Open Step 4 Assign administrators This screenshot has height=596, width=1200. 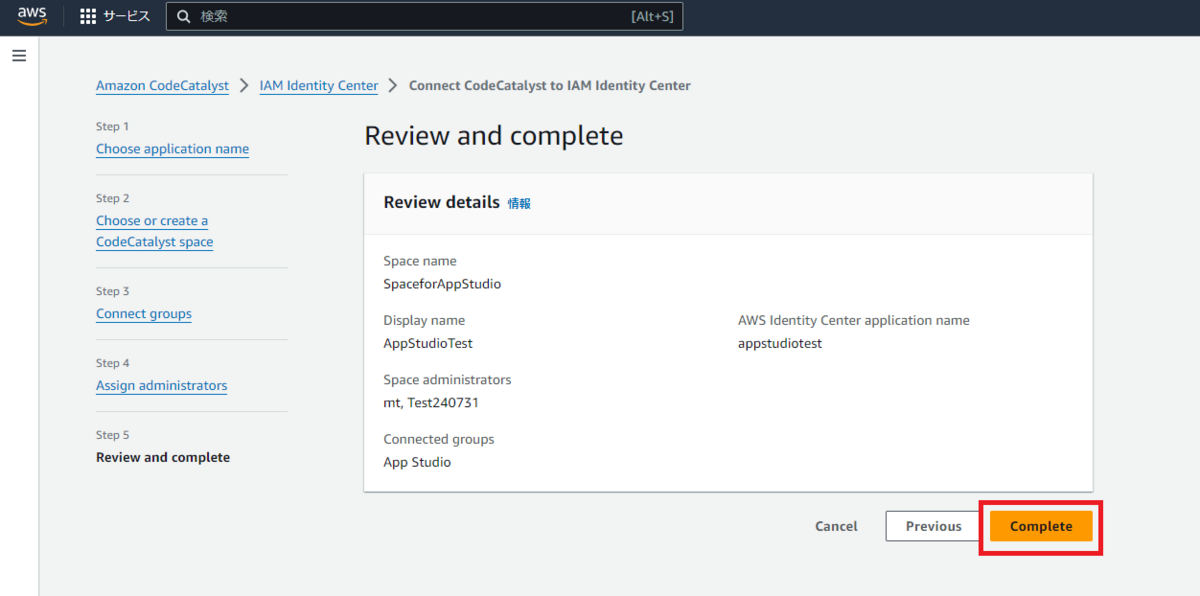coord(161,386)
